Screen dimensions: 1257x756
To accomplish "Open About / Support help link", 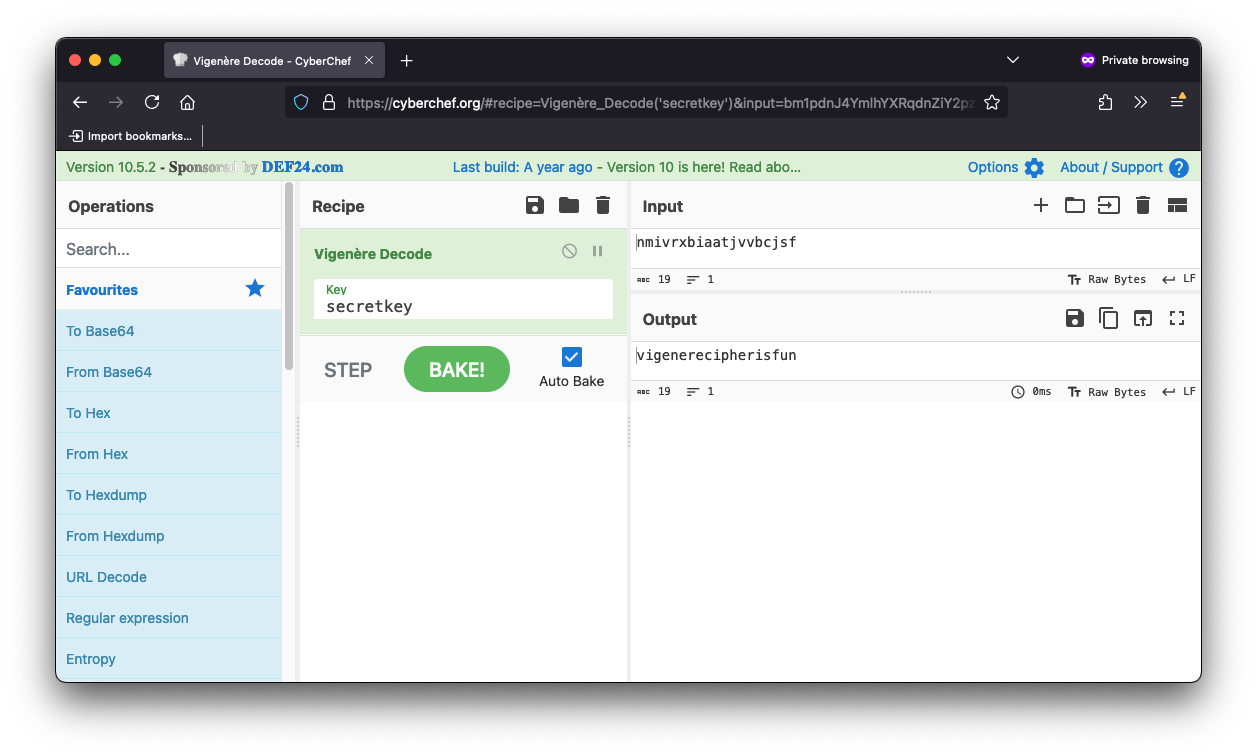I will click(x=1124, y=167).
